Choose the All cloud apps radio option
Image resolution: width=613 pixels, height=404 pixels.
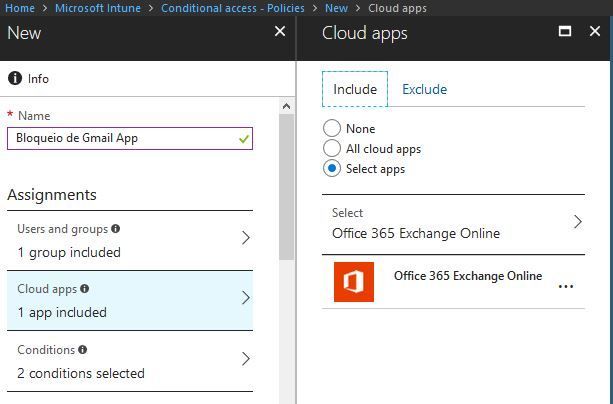(x=332, y=149)
